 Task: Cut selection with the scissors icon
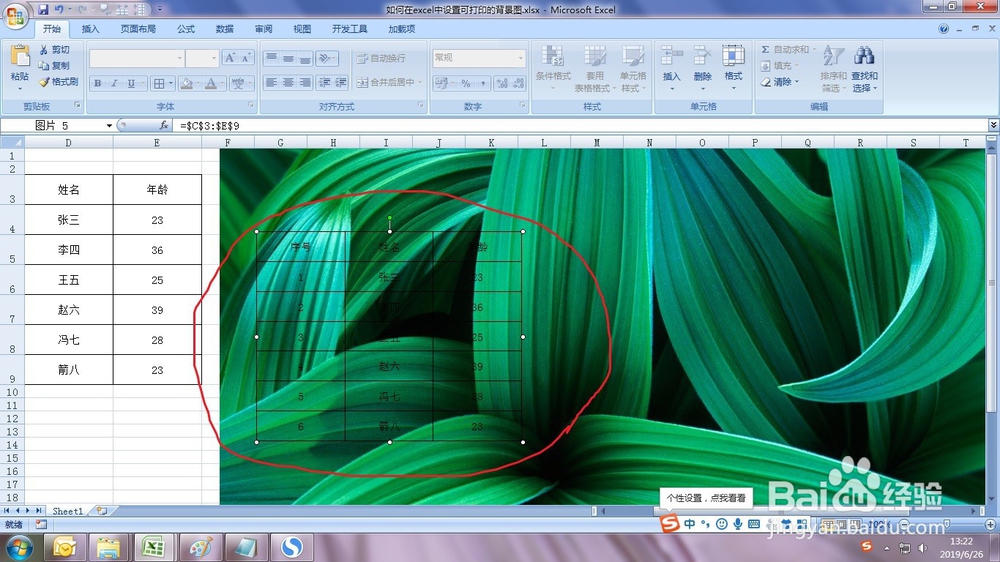click(54, 50)
